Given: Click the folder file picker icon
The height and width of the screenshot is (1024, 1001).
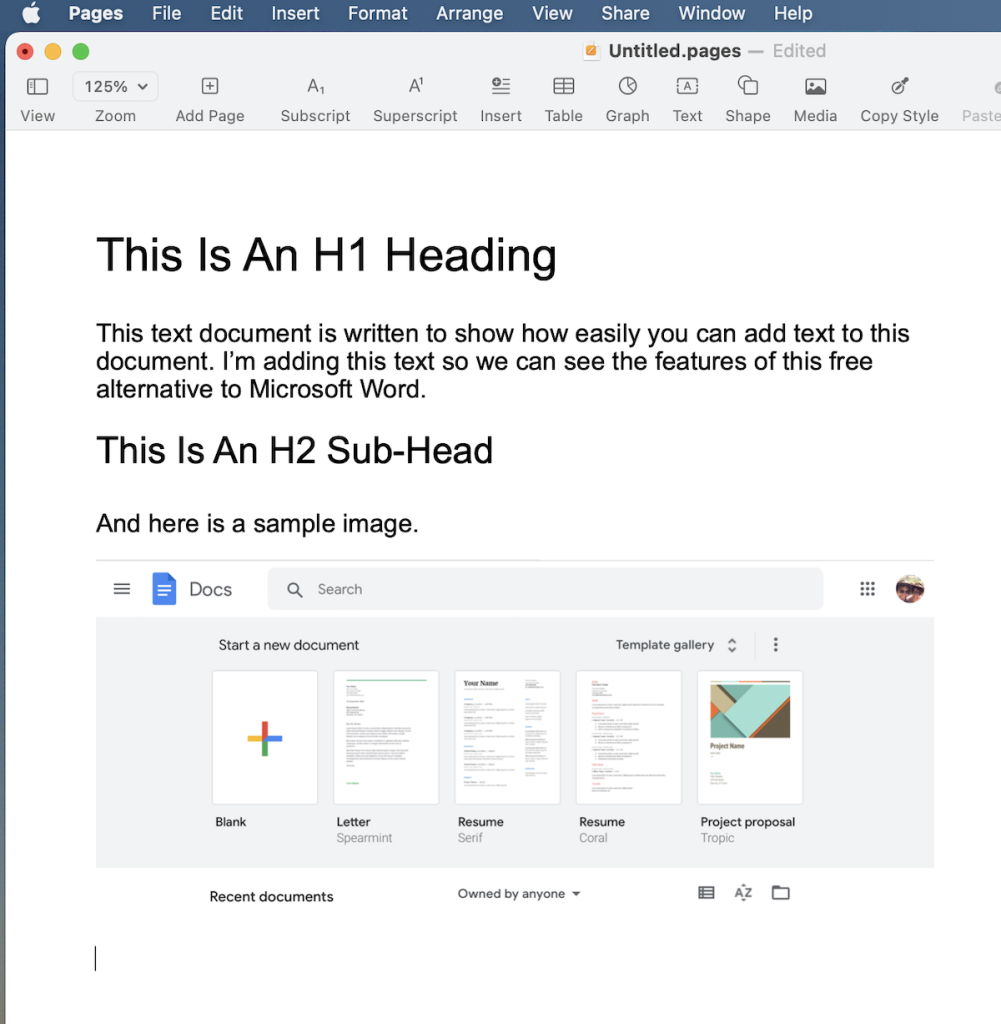Looking at the screenshot, I should click(780, 893).
